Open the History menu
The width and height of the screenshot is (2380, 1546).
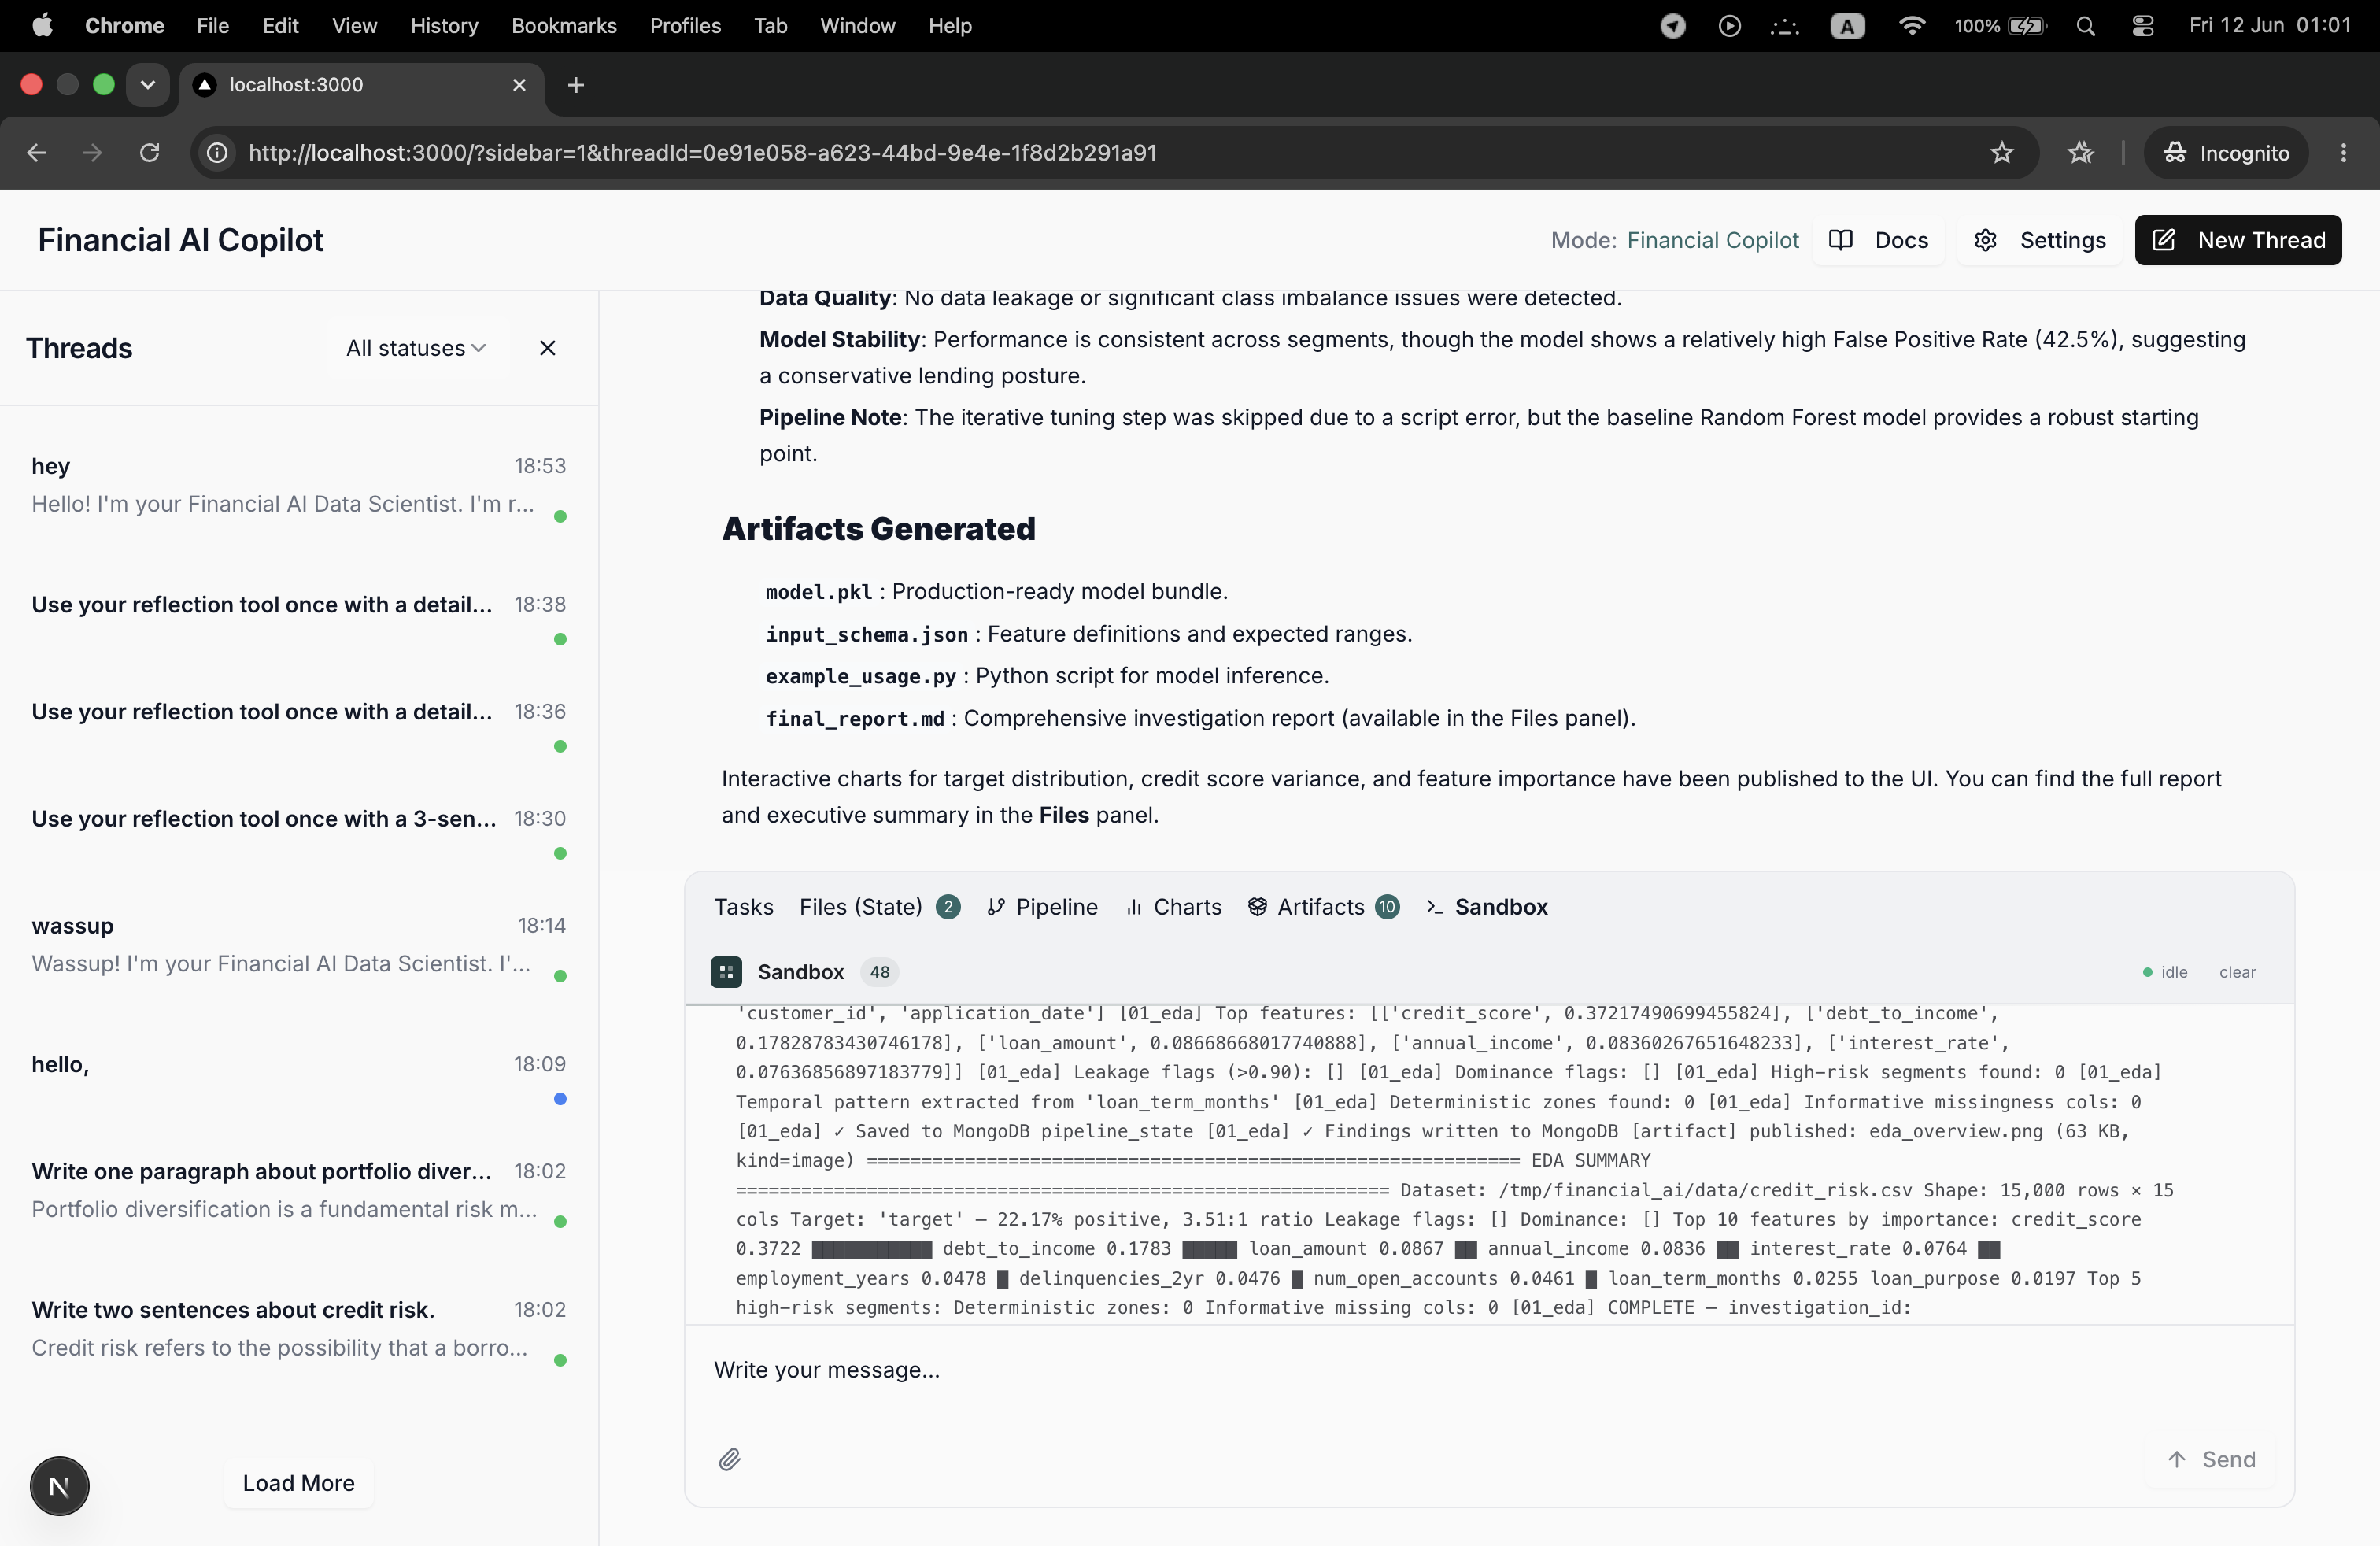444,25
